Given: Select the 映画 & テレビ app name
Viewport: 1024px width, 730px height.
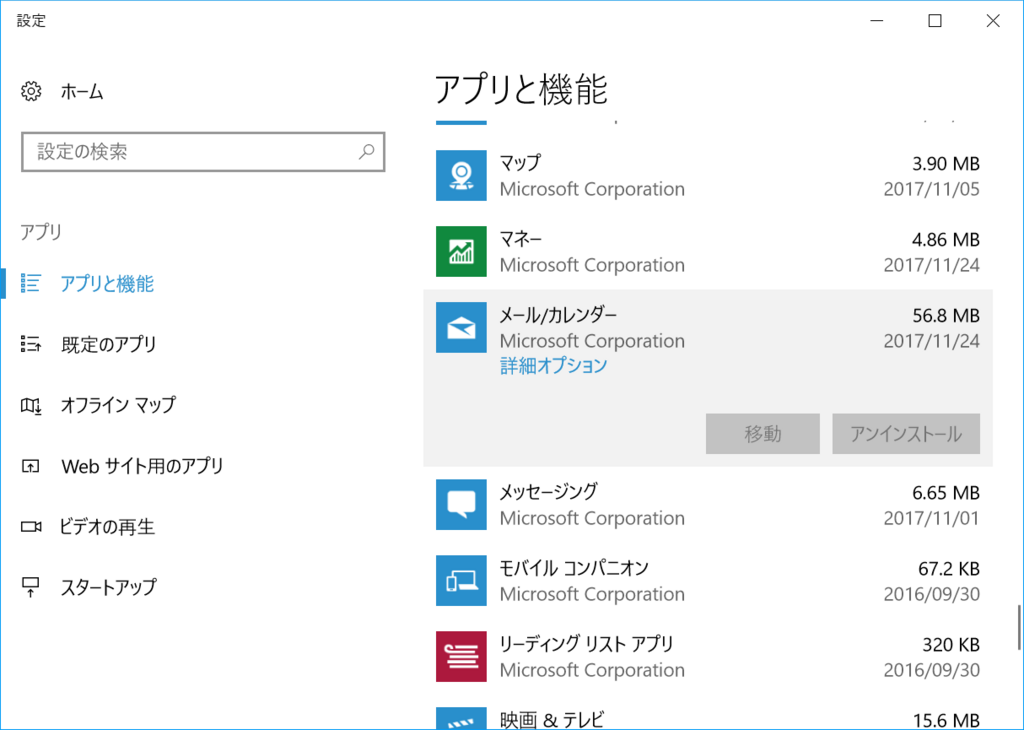Looking at the screenshot, I should click(x=552, y=720).
